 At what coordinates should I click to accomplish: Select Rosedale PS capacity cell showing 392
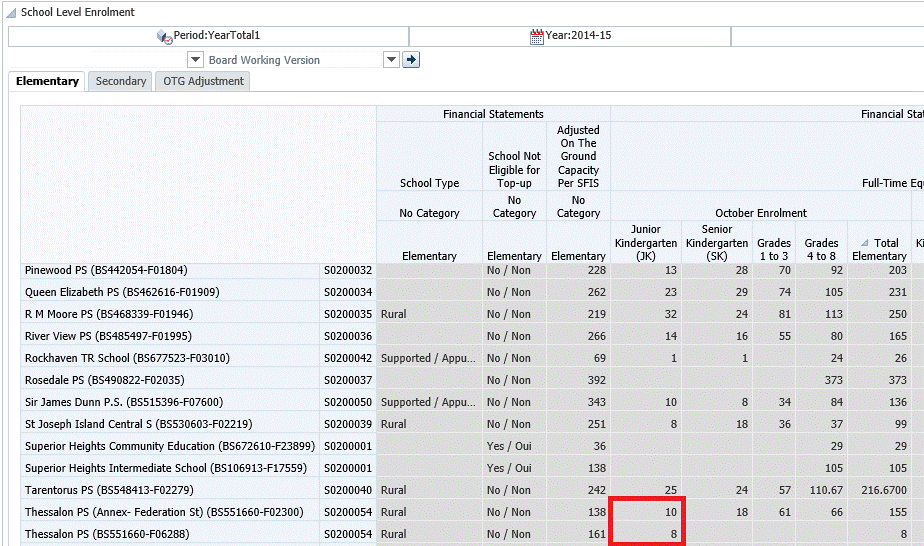(578, 380)
